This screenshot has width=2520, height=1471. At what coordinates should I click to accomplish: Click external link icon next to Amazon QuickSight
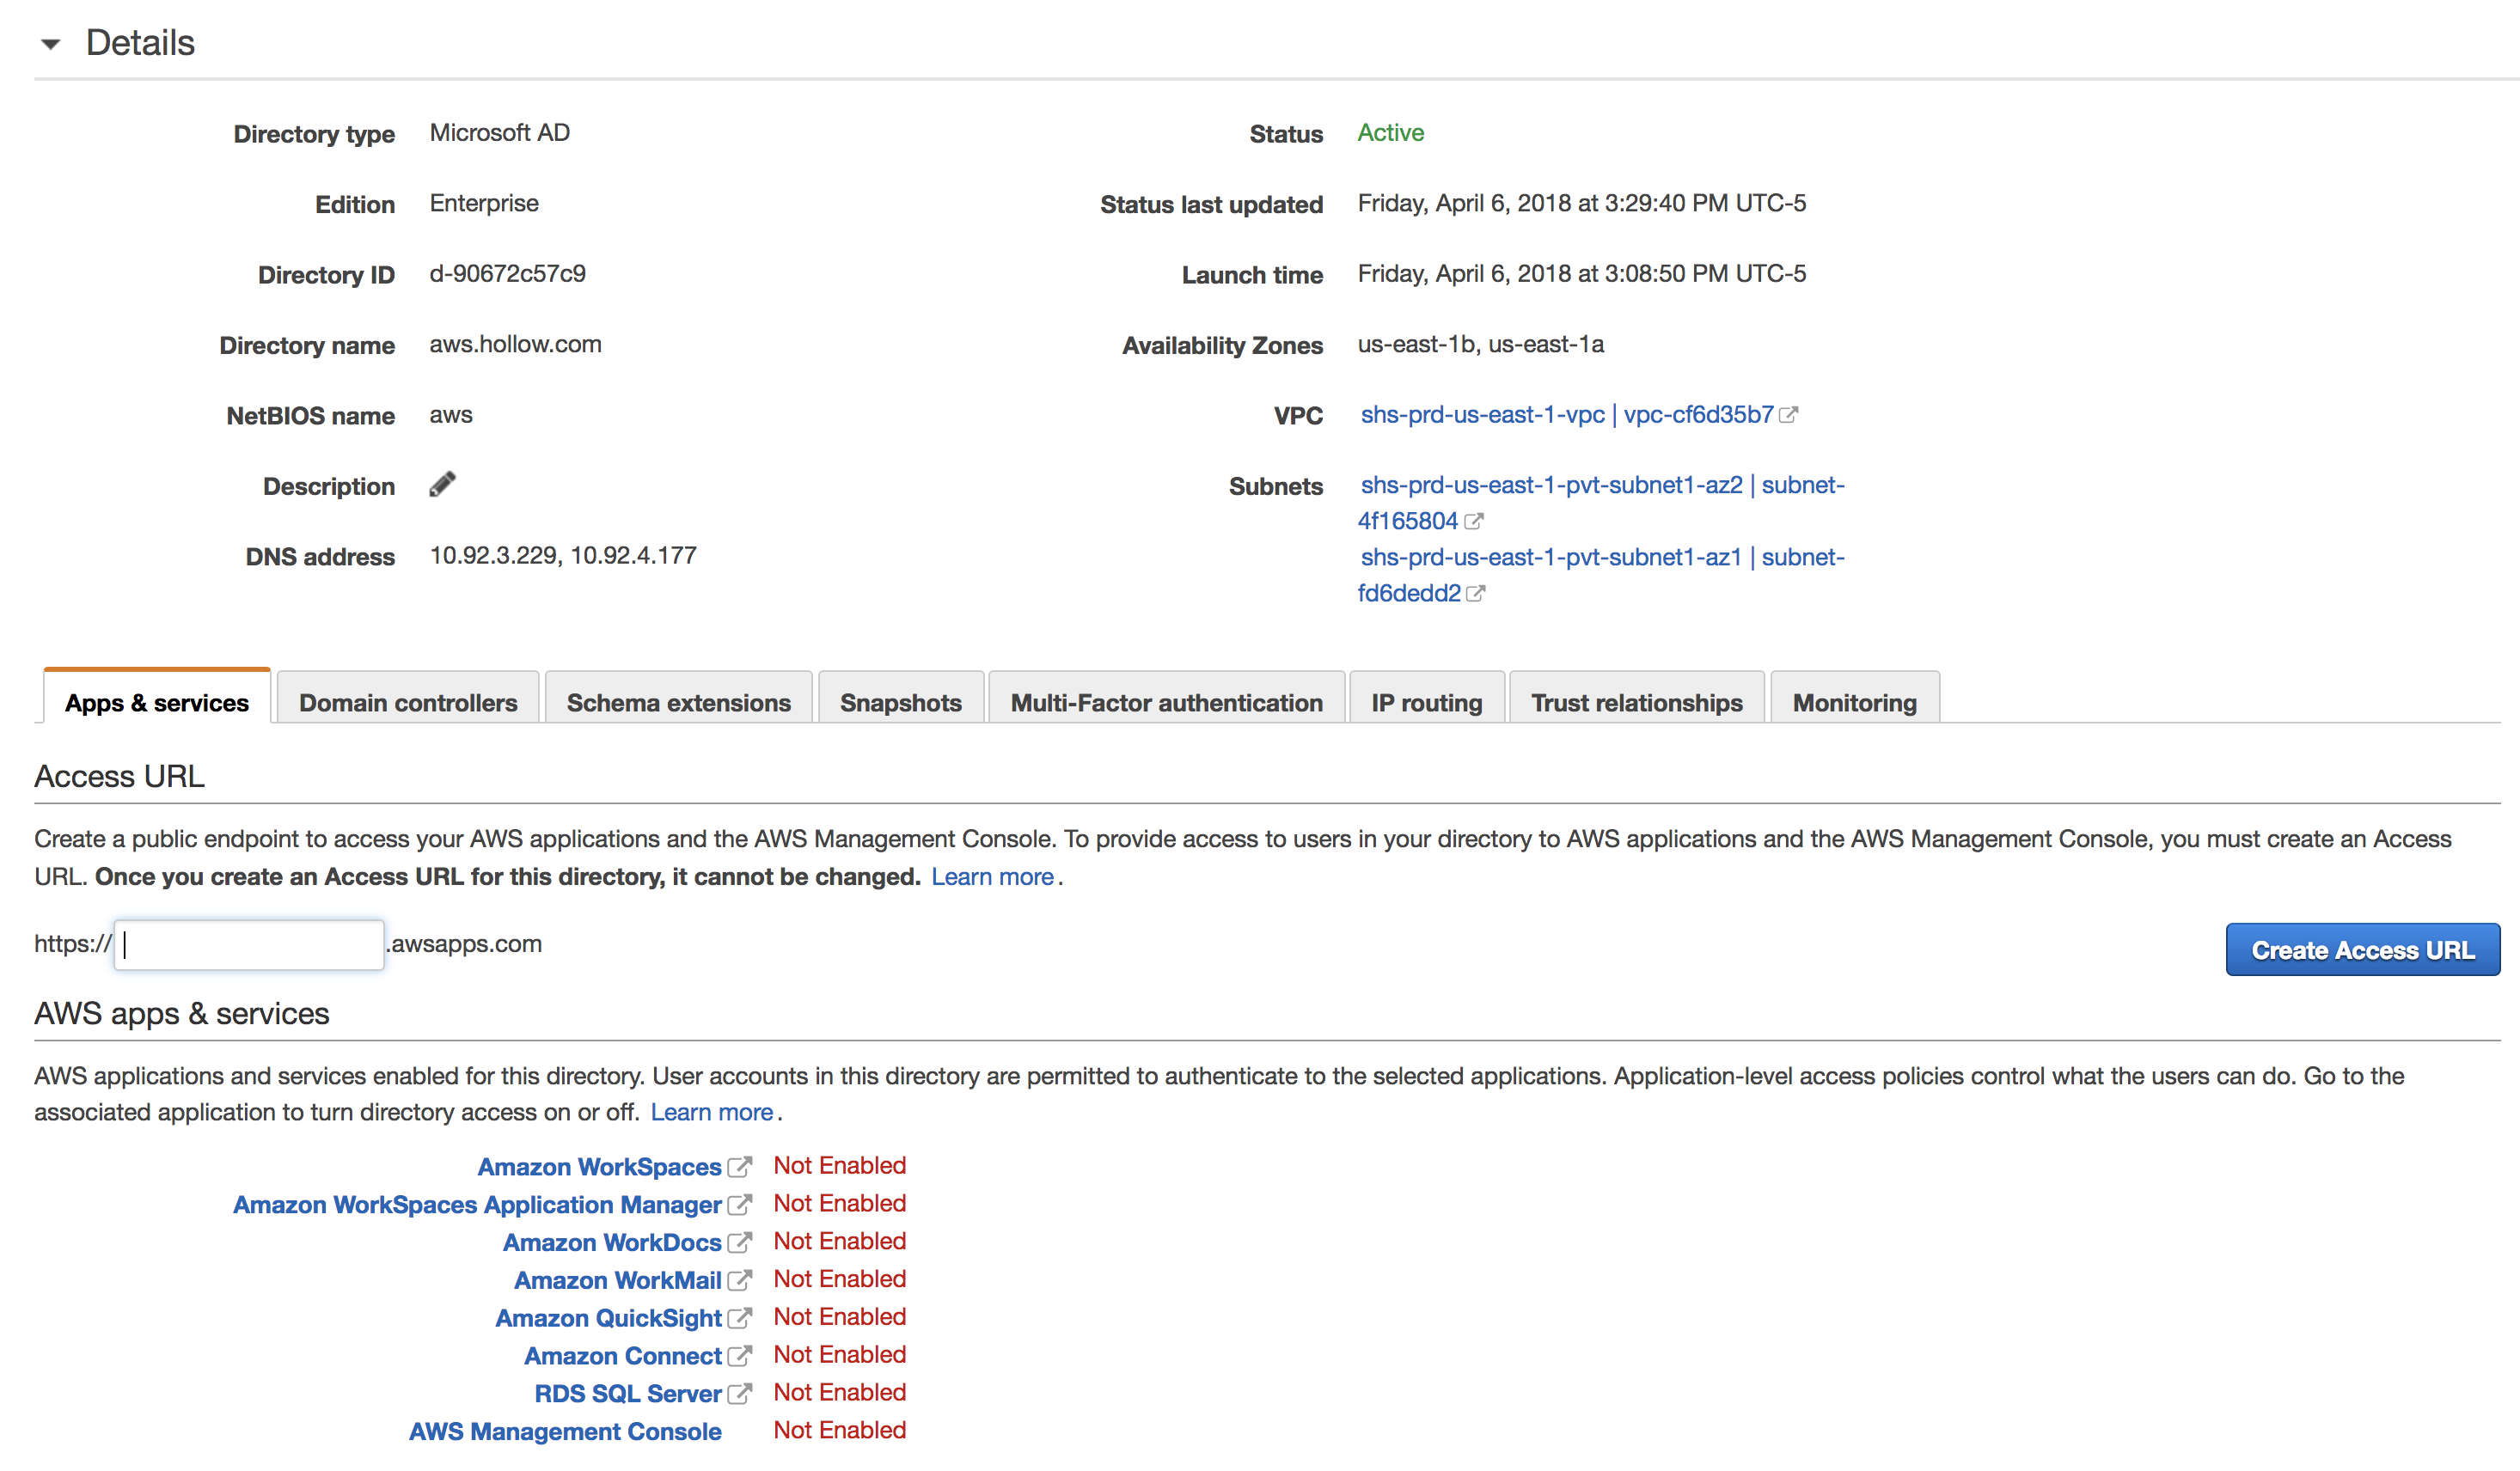coord(739,1318)
